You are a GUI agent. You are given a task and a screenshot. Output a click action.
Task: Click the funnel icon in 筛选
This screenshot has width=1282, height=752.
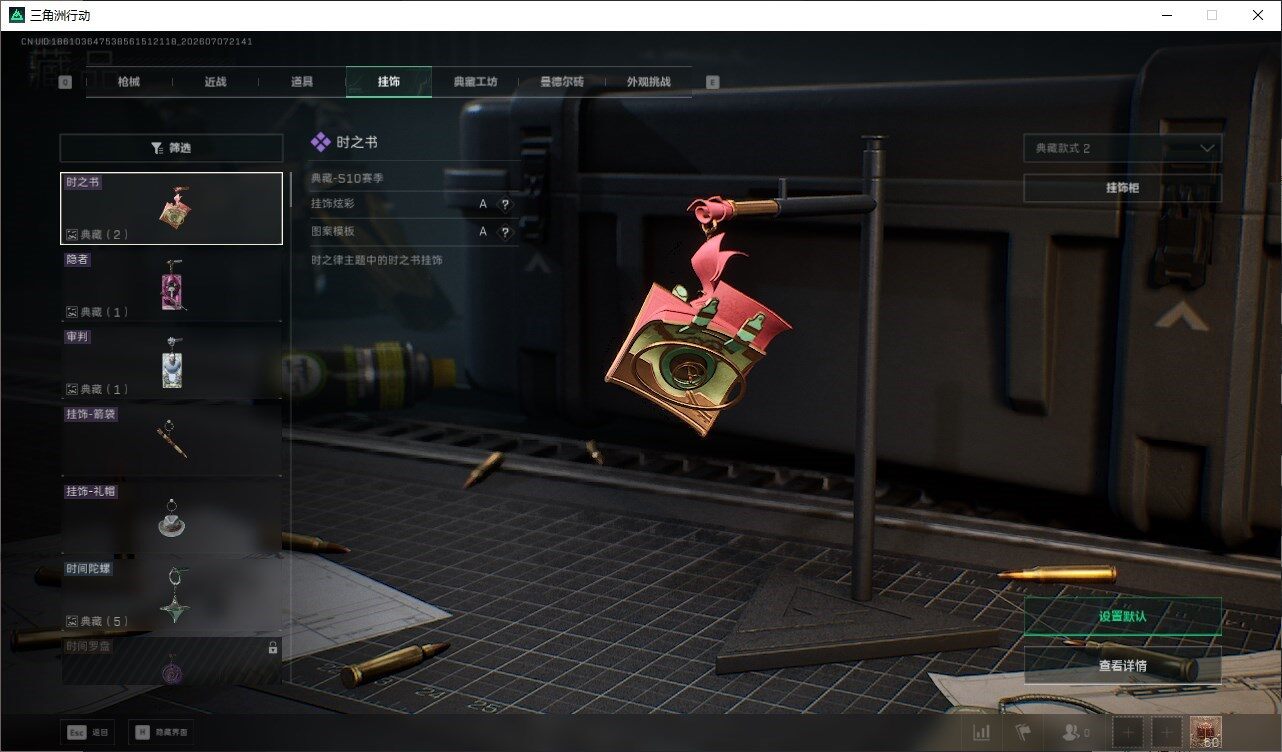coord(157,148)
